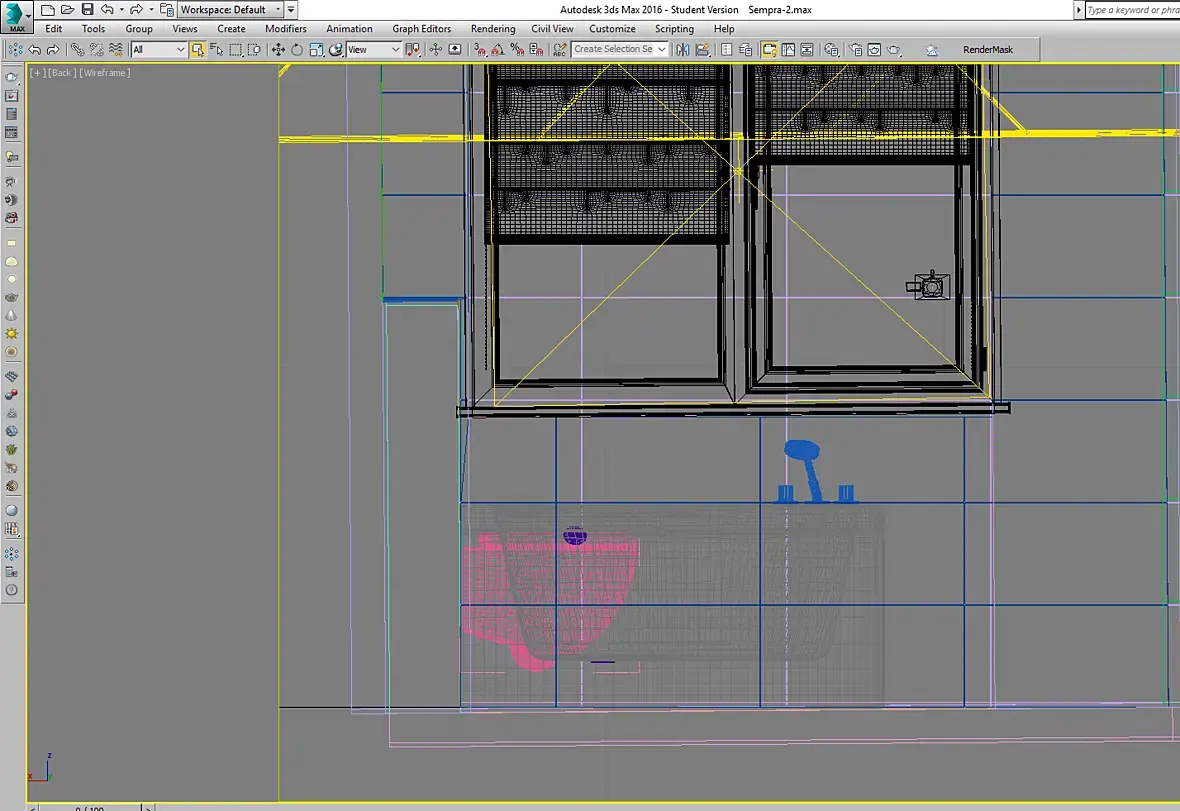
Task: Click the [Wireframe] shading label
Action: click(x=105, y=73)
